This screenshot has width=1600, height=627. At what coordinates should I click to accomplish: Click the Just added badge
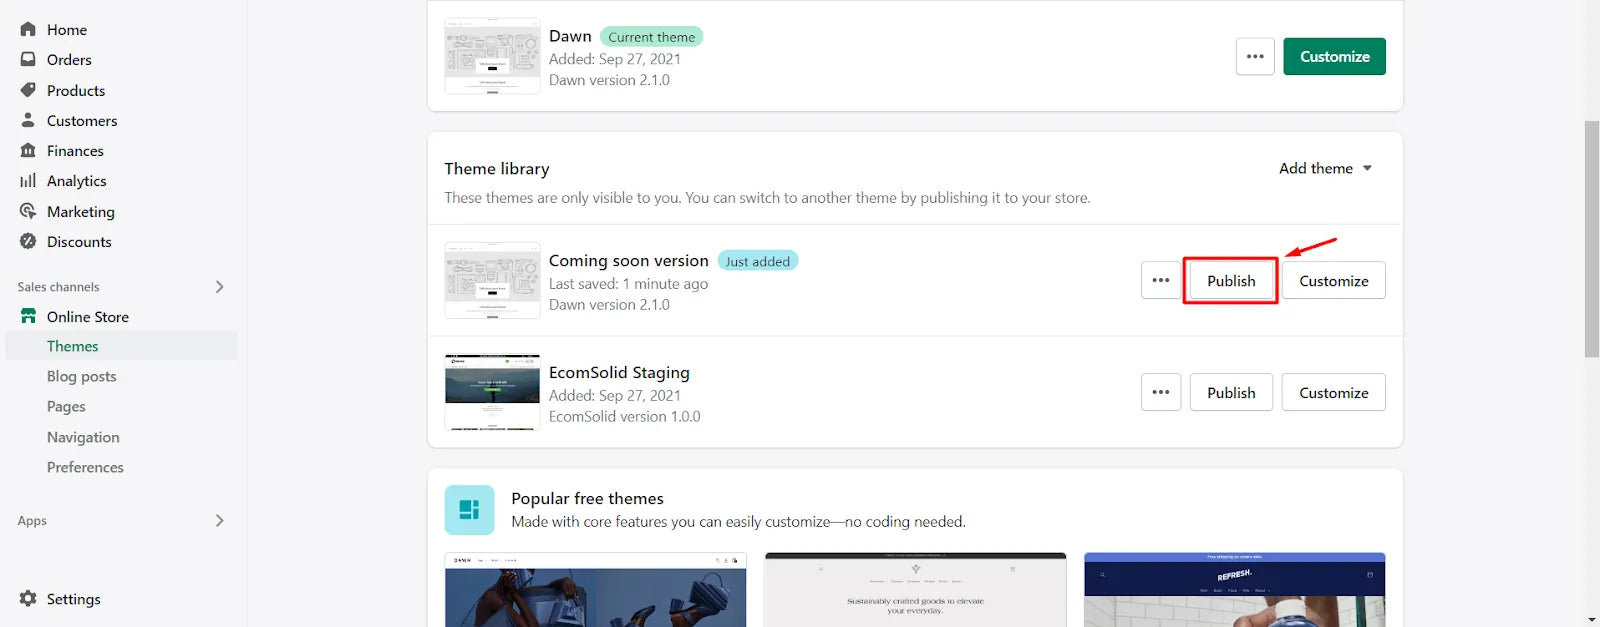[x=757, y=261]
